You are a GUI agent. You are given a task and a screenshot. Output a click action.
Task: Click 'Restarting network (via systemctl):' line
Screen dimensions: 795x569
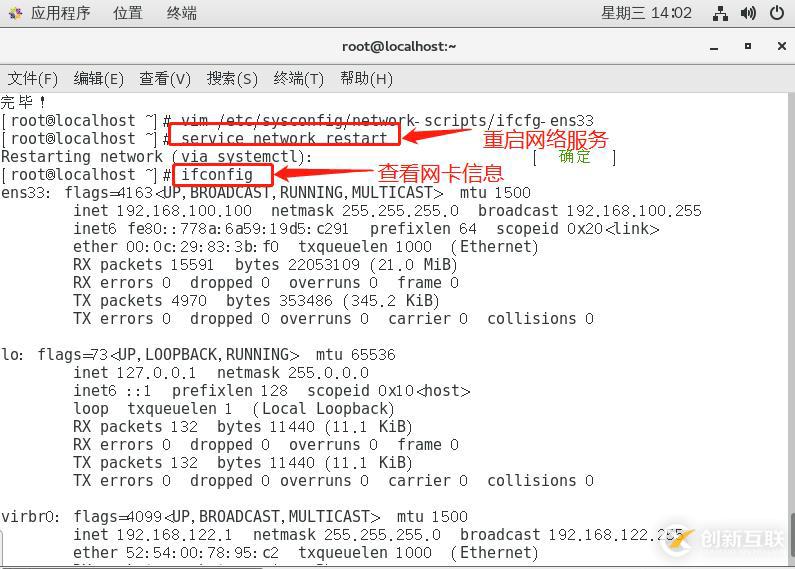click(157, 157)
